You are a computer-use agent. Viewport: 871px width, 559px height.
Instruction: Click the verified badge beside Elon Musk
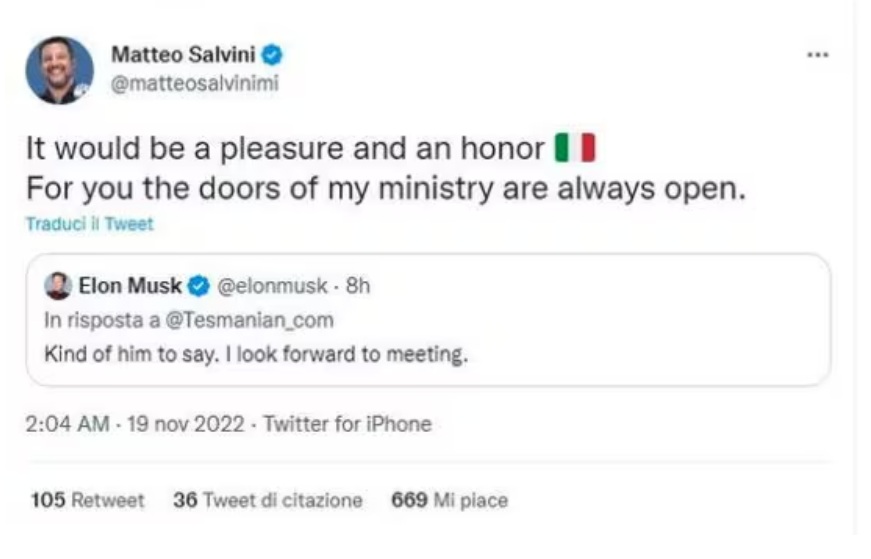click(x=198, y=287)
